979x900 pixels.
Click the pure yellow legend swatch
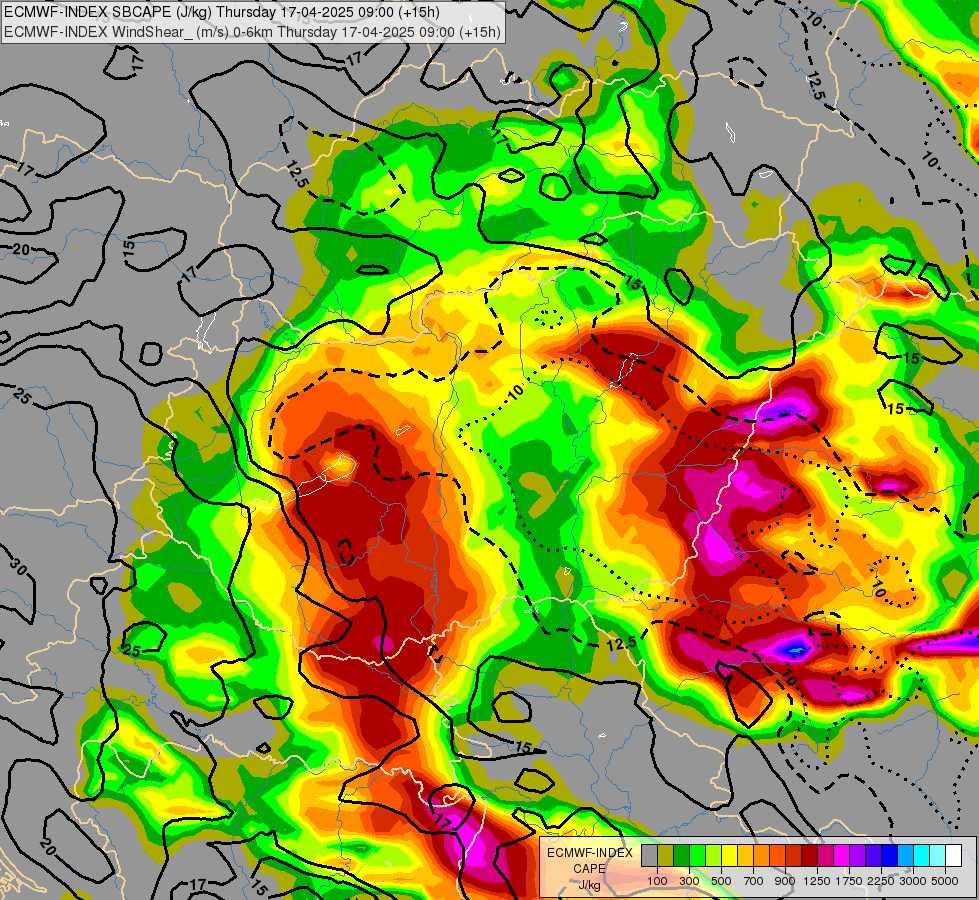coord(730,856)
